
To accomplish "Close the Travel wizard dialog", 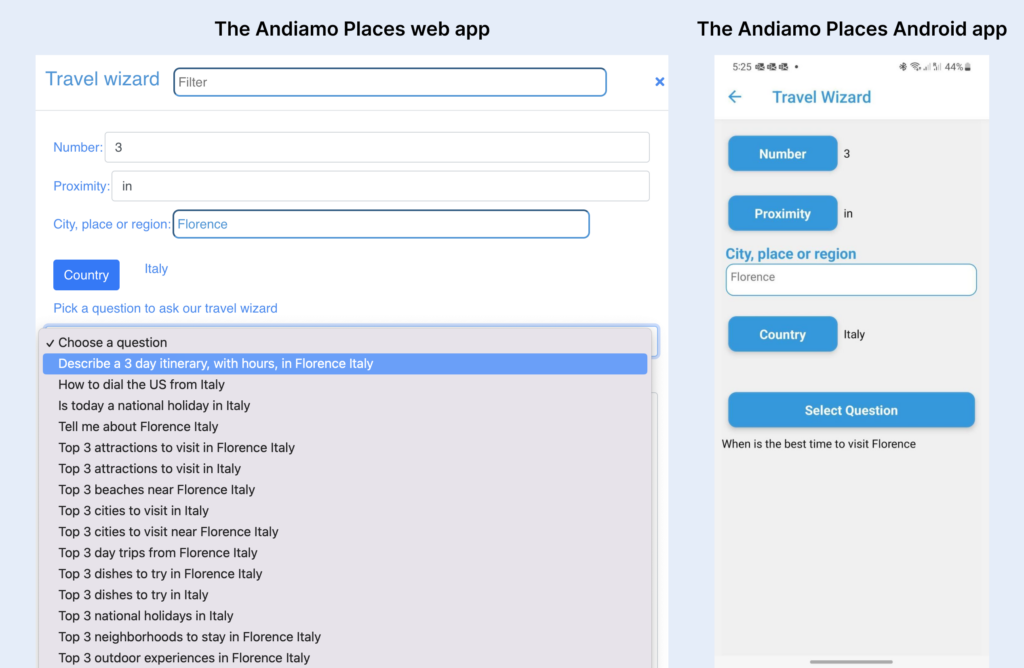I will pos(659,81).
